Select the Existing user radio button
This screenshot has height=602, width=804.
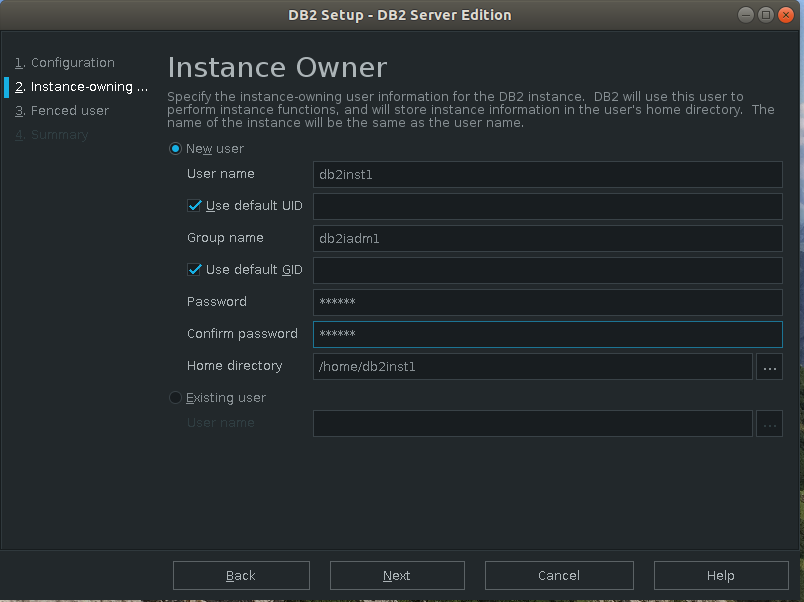pos(176,398)
